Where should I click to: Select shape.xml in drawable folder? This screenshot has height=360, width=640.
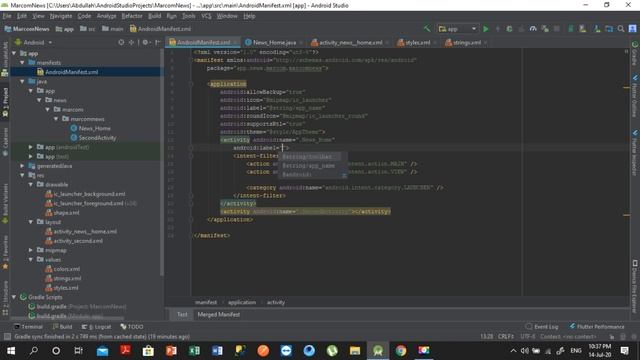(66, 213)
